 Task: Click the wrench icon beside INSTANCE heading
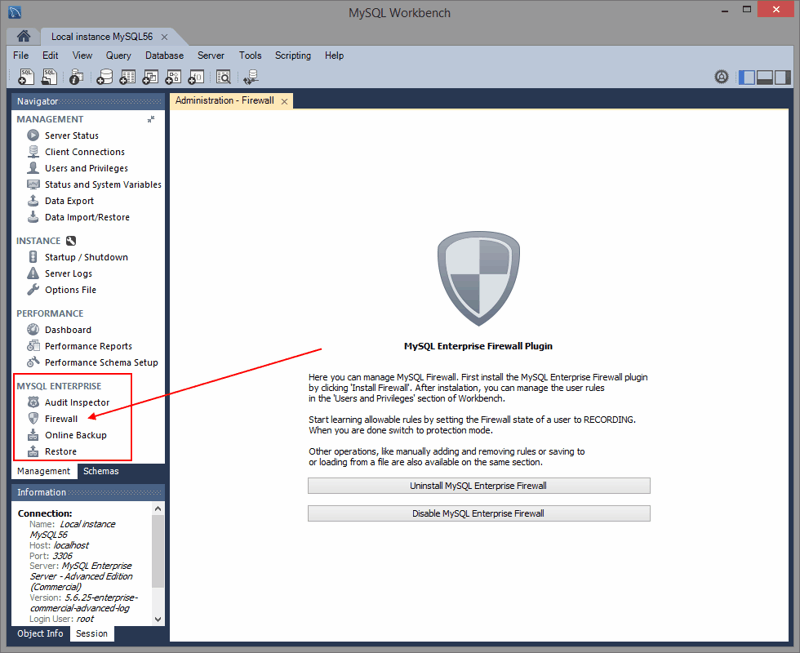[71, 241]
